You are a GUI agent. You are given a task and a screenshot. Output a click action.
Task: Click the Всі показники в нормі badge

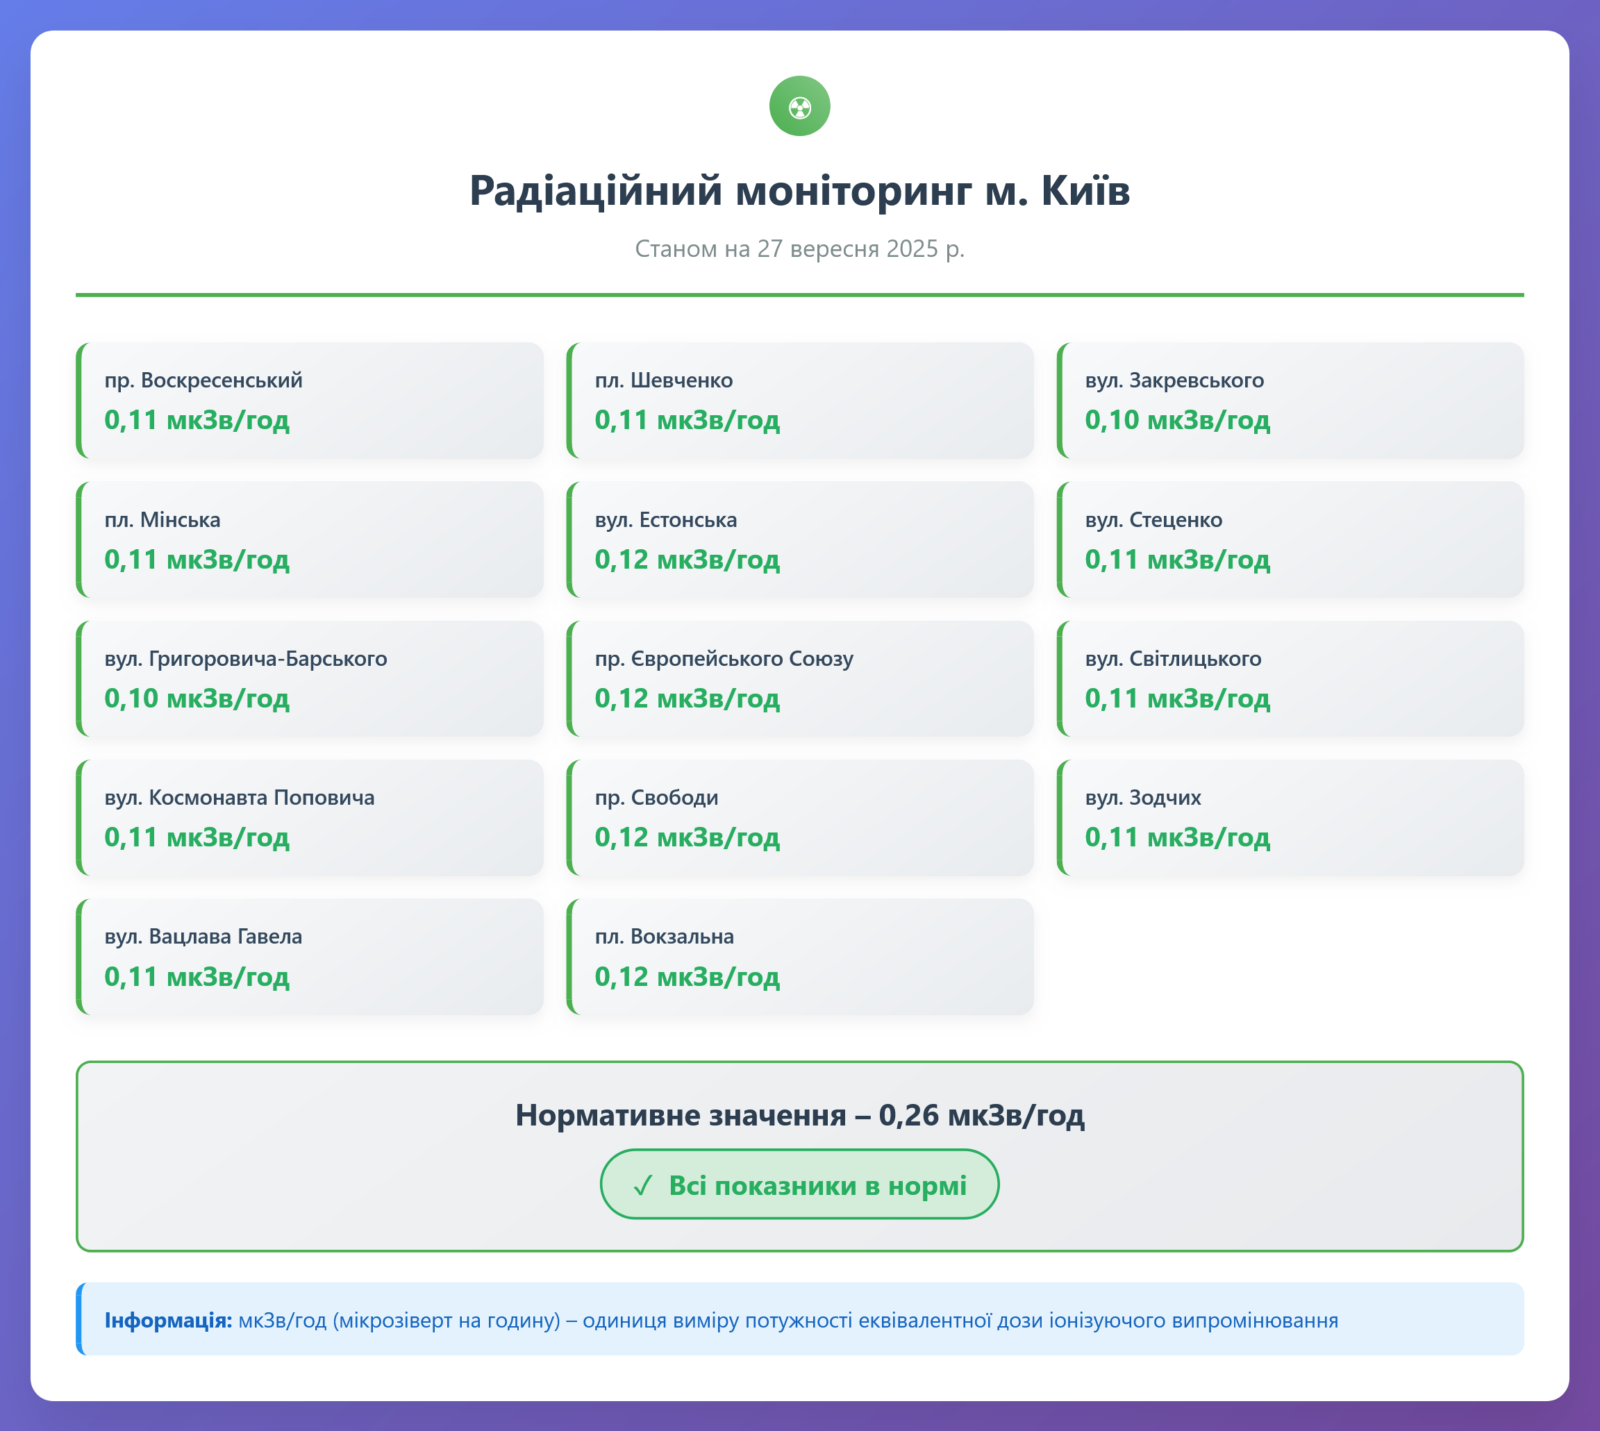point(799,1185)
